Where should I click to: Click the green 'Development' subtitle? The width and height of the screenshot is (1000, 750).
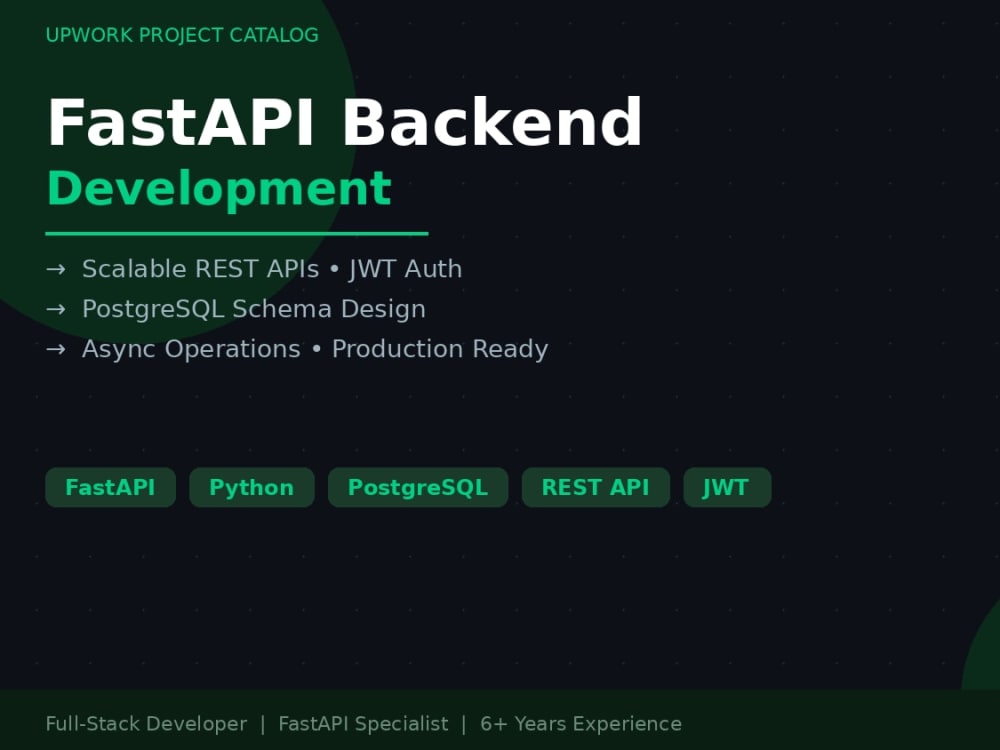click(219, 189)
